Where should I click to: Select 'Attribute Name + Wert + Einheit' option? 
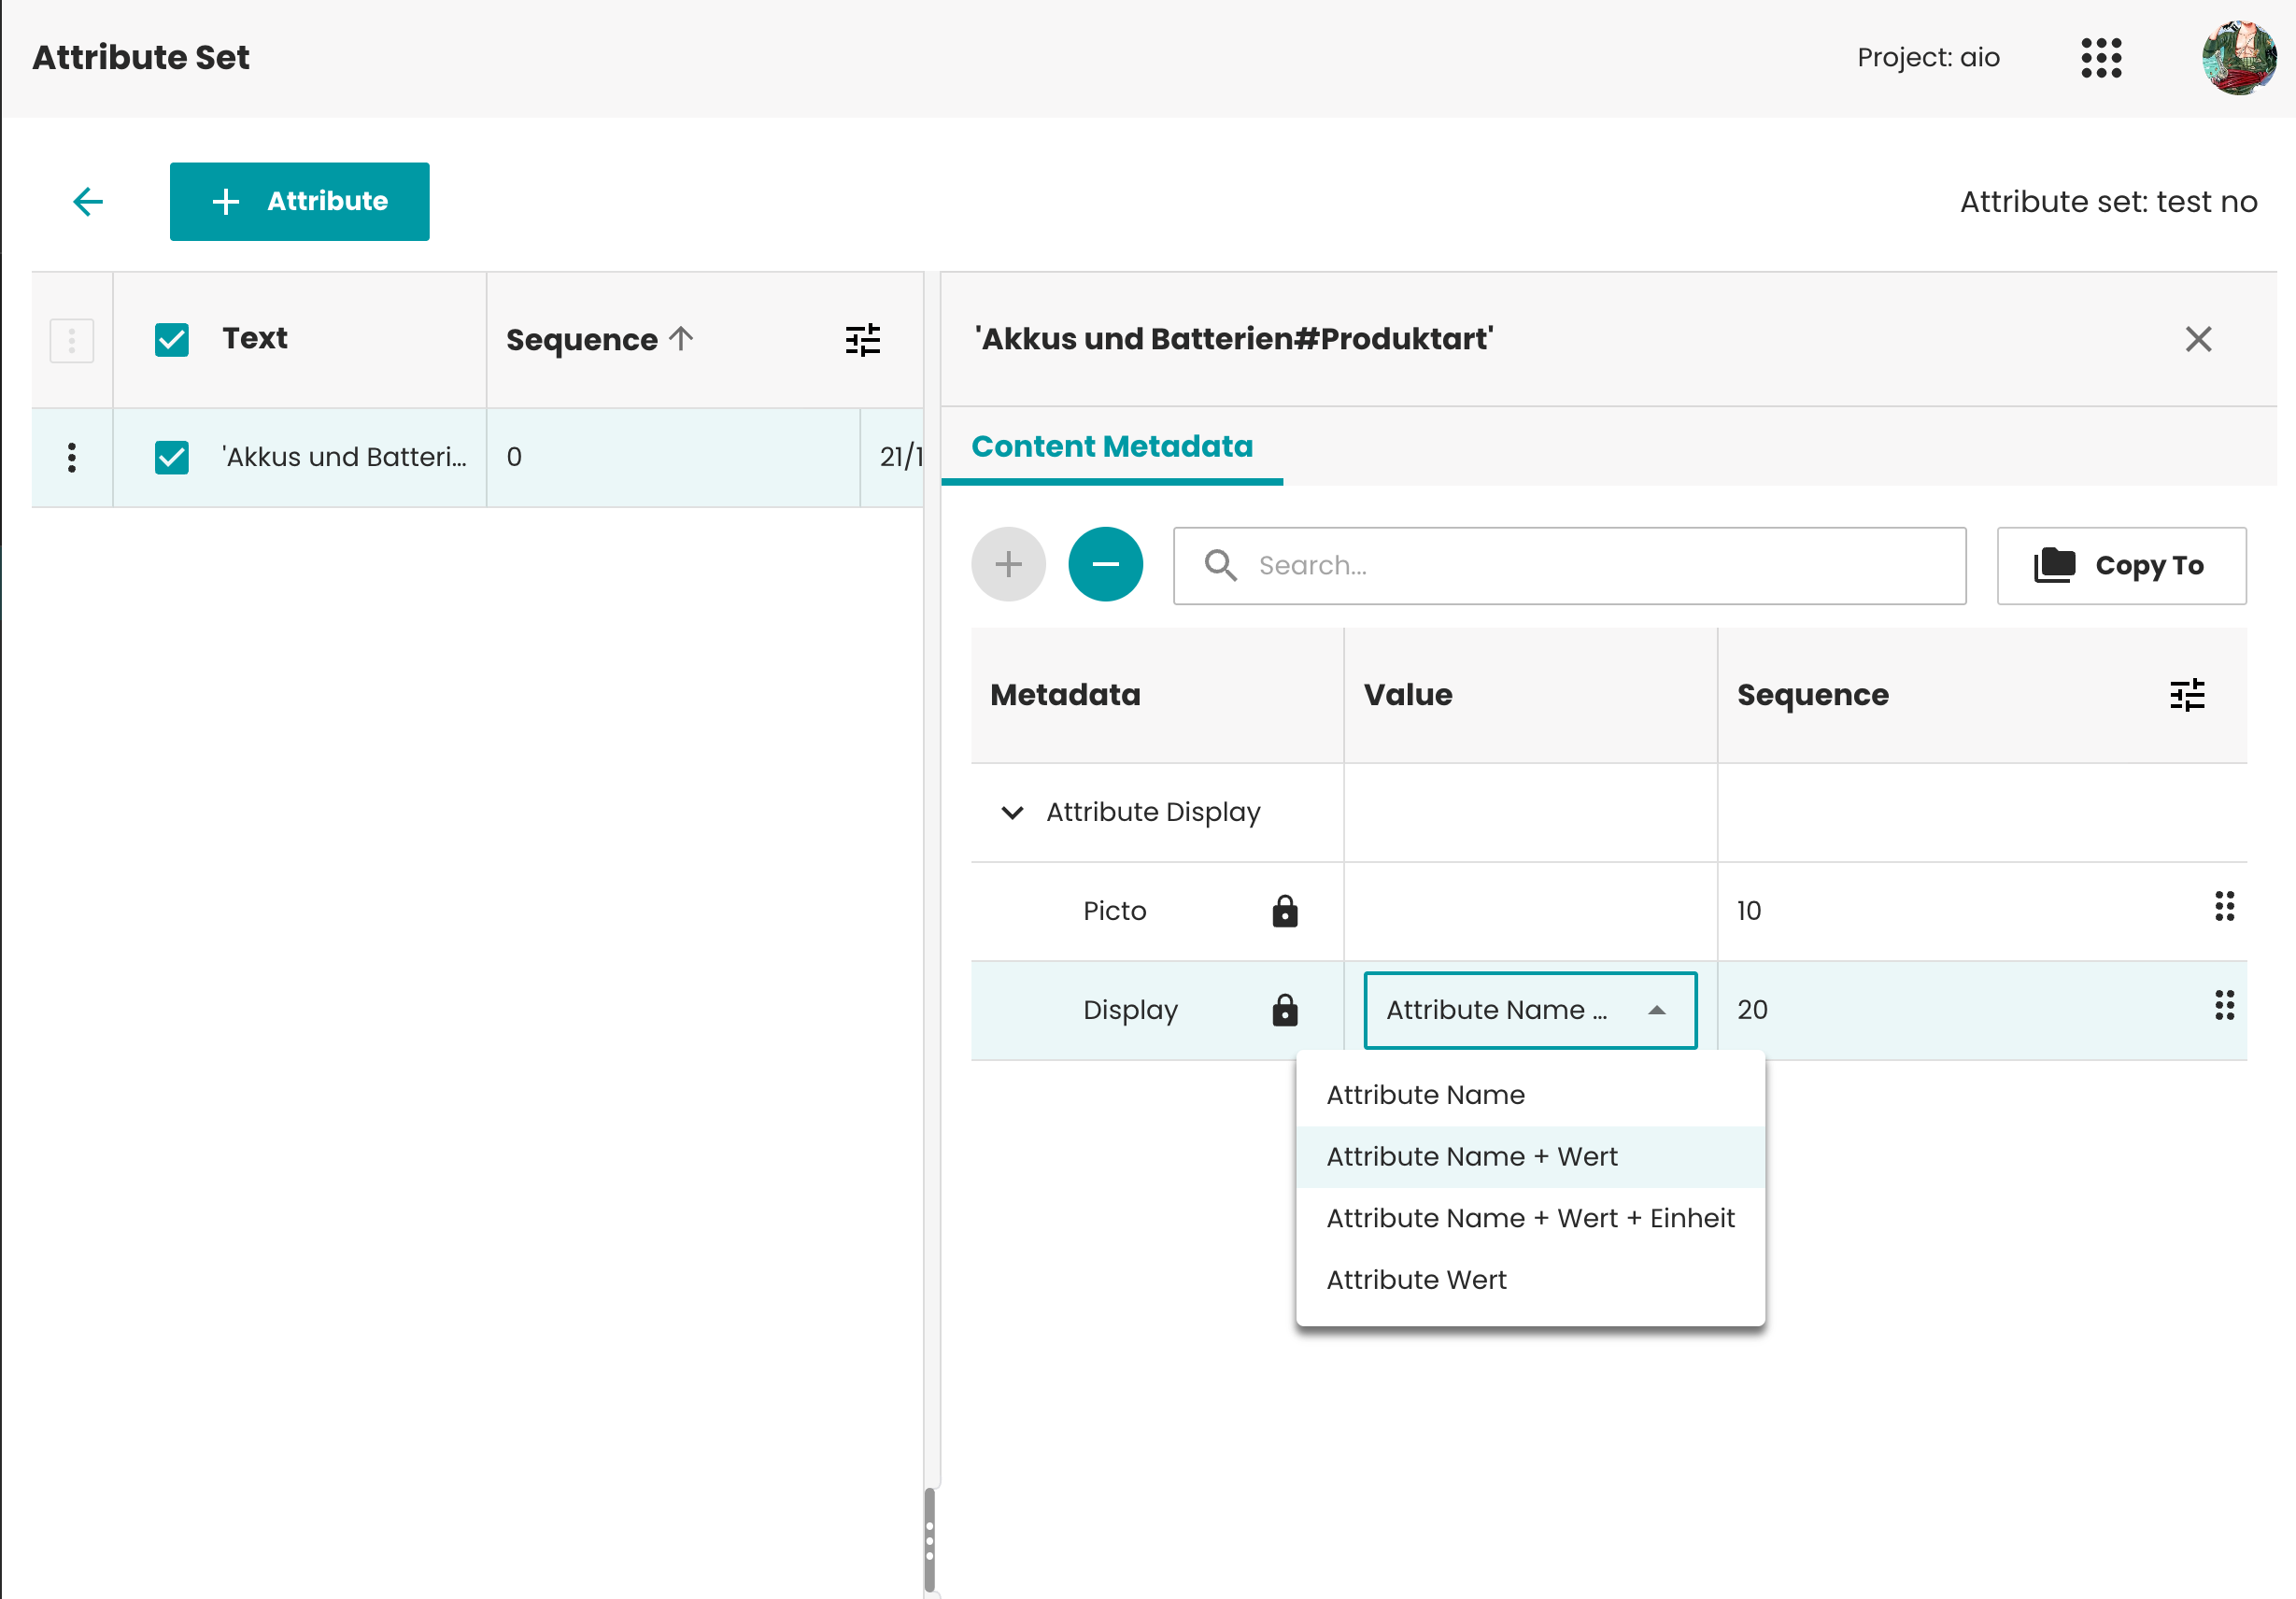pyautogui.click(x=1529, y=1219)
